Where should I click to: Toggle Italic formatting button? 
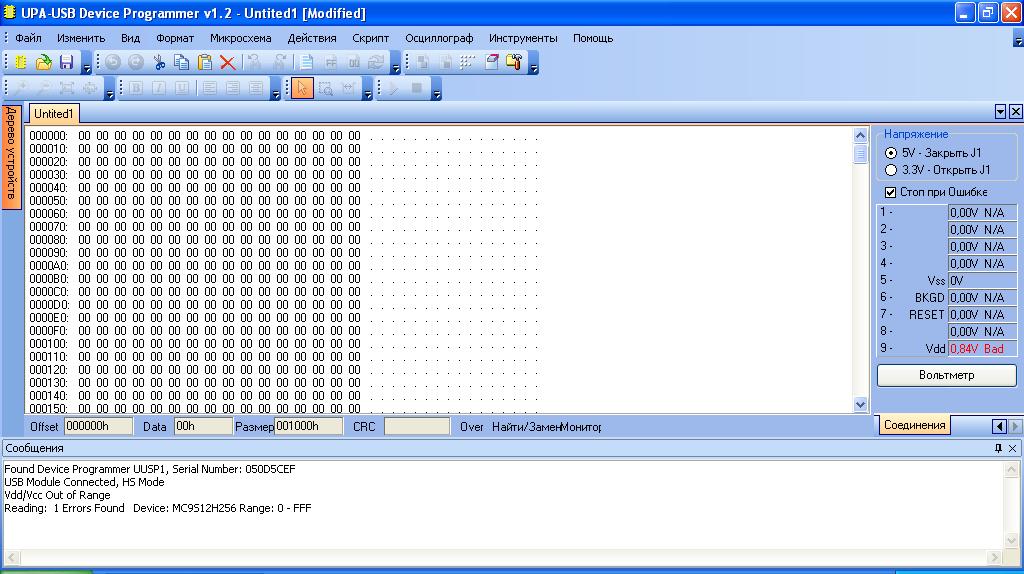tap(159, 88)
